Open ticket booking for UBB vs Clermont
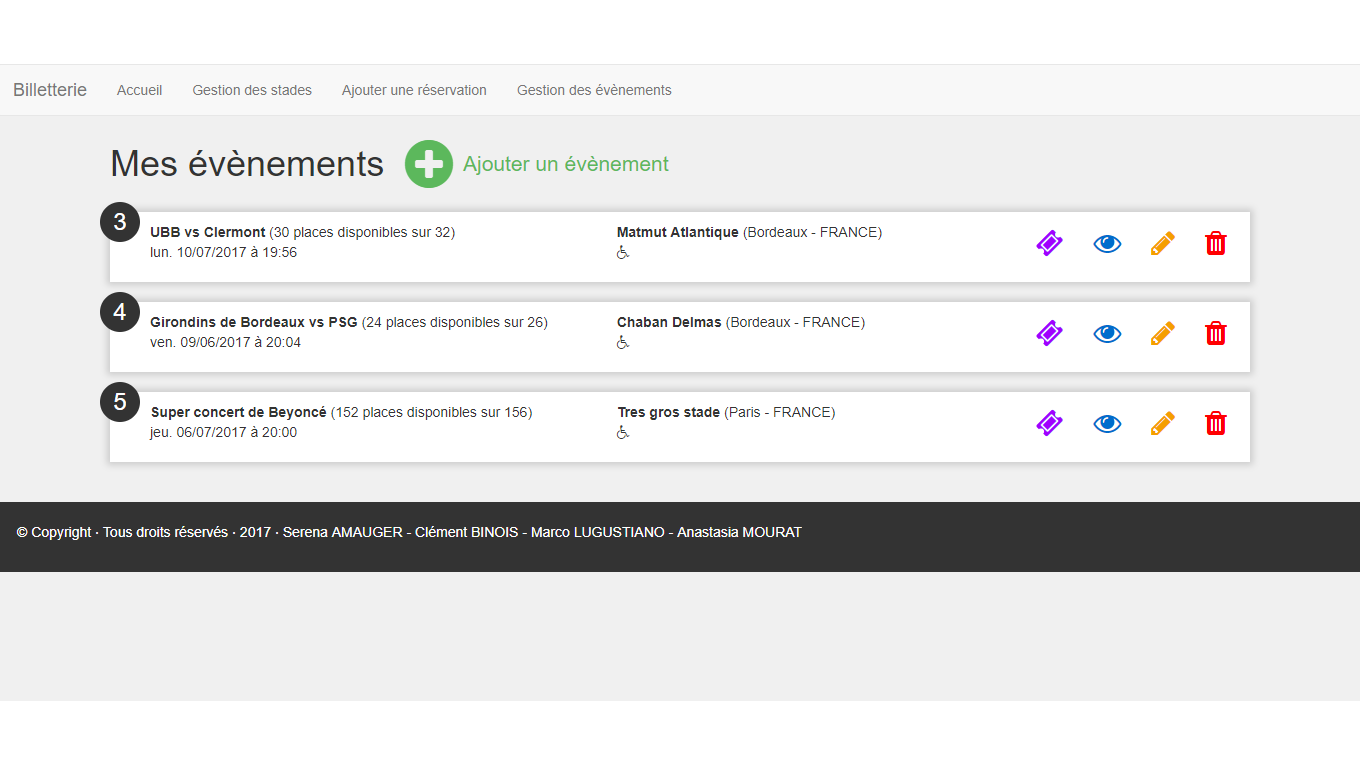 1049,243
